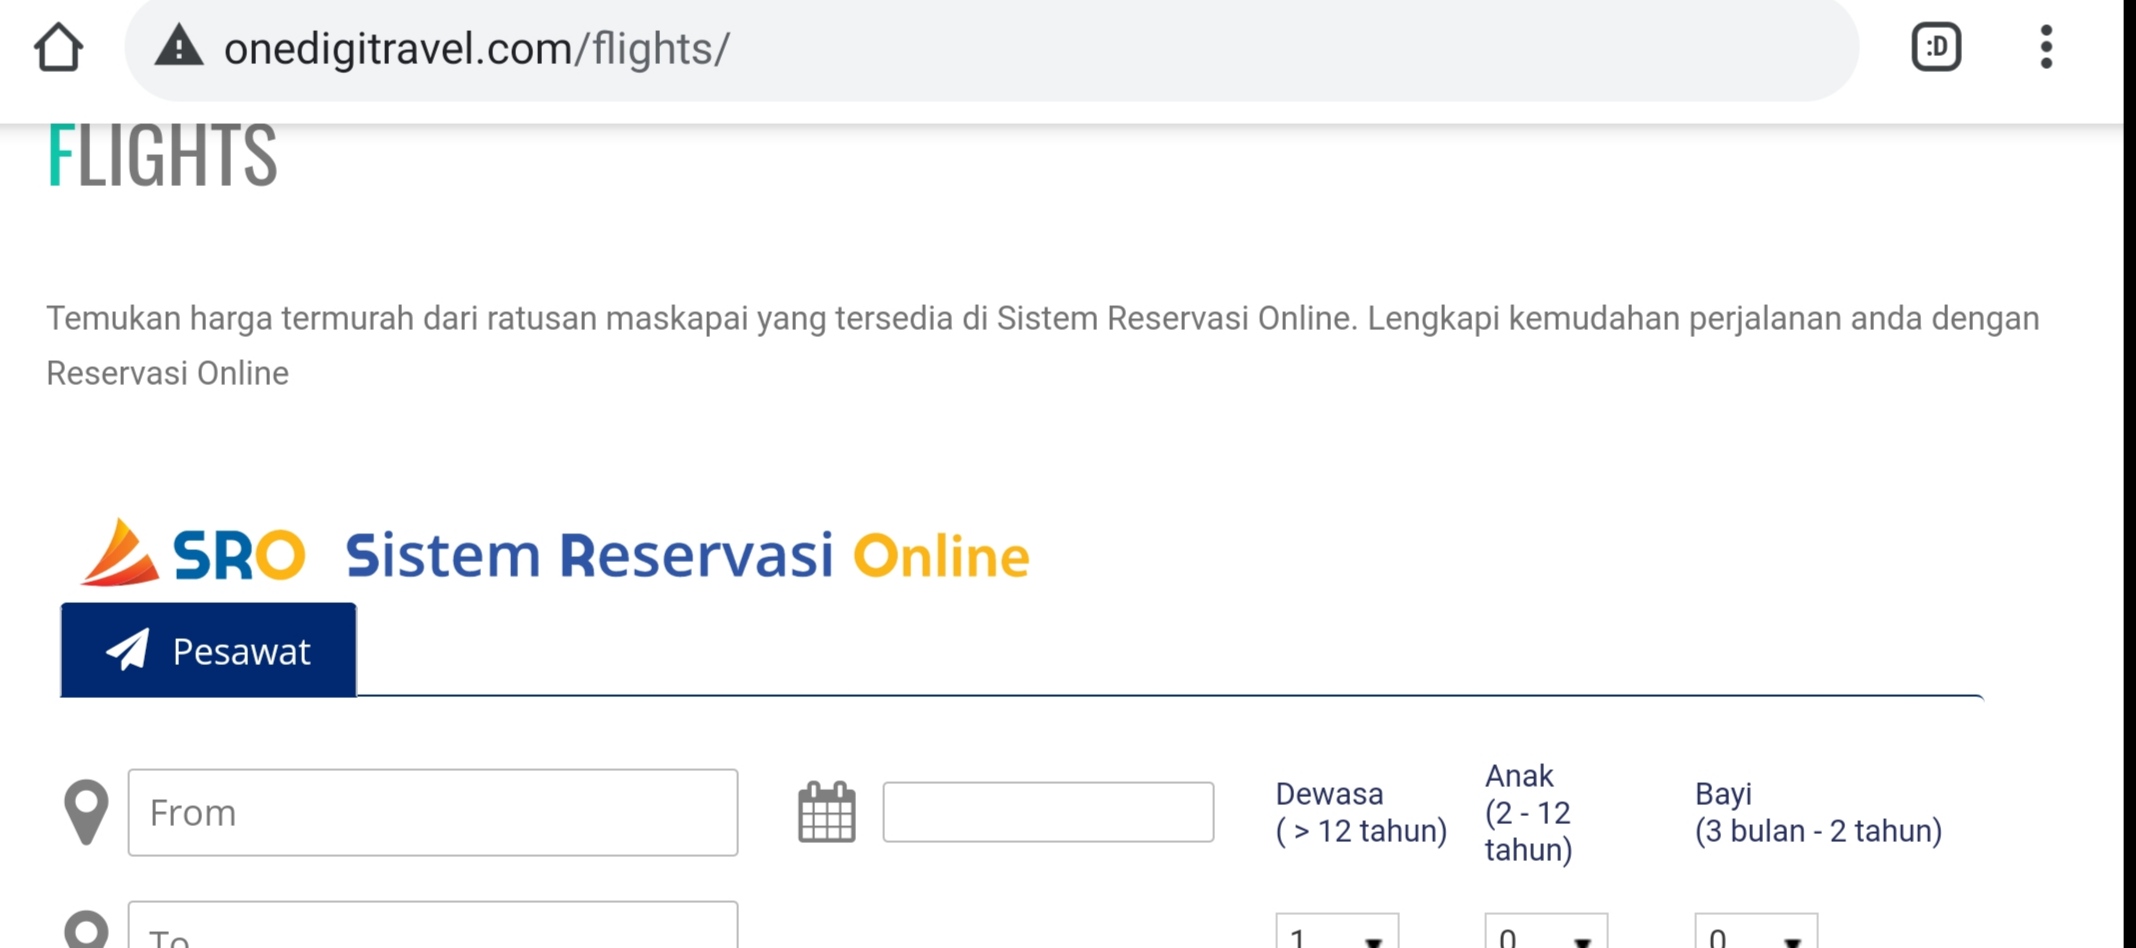2136x948 pixels.
Task: Click the departure date input field
Action: (1048, 812)
